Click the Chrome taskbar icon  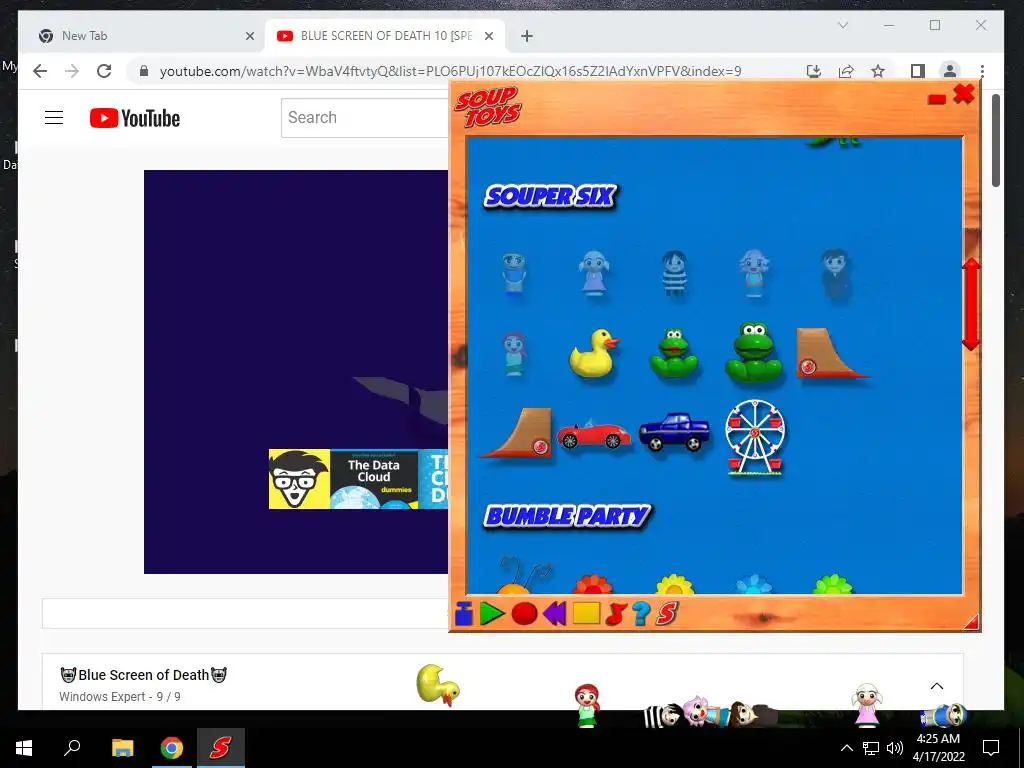tap(172, 748)
